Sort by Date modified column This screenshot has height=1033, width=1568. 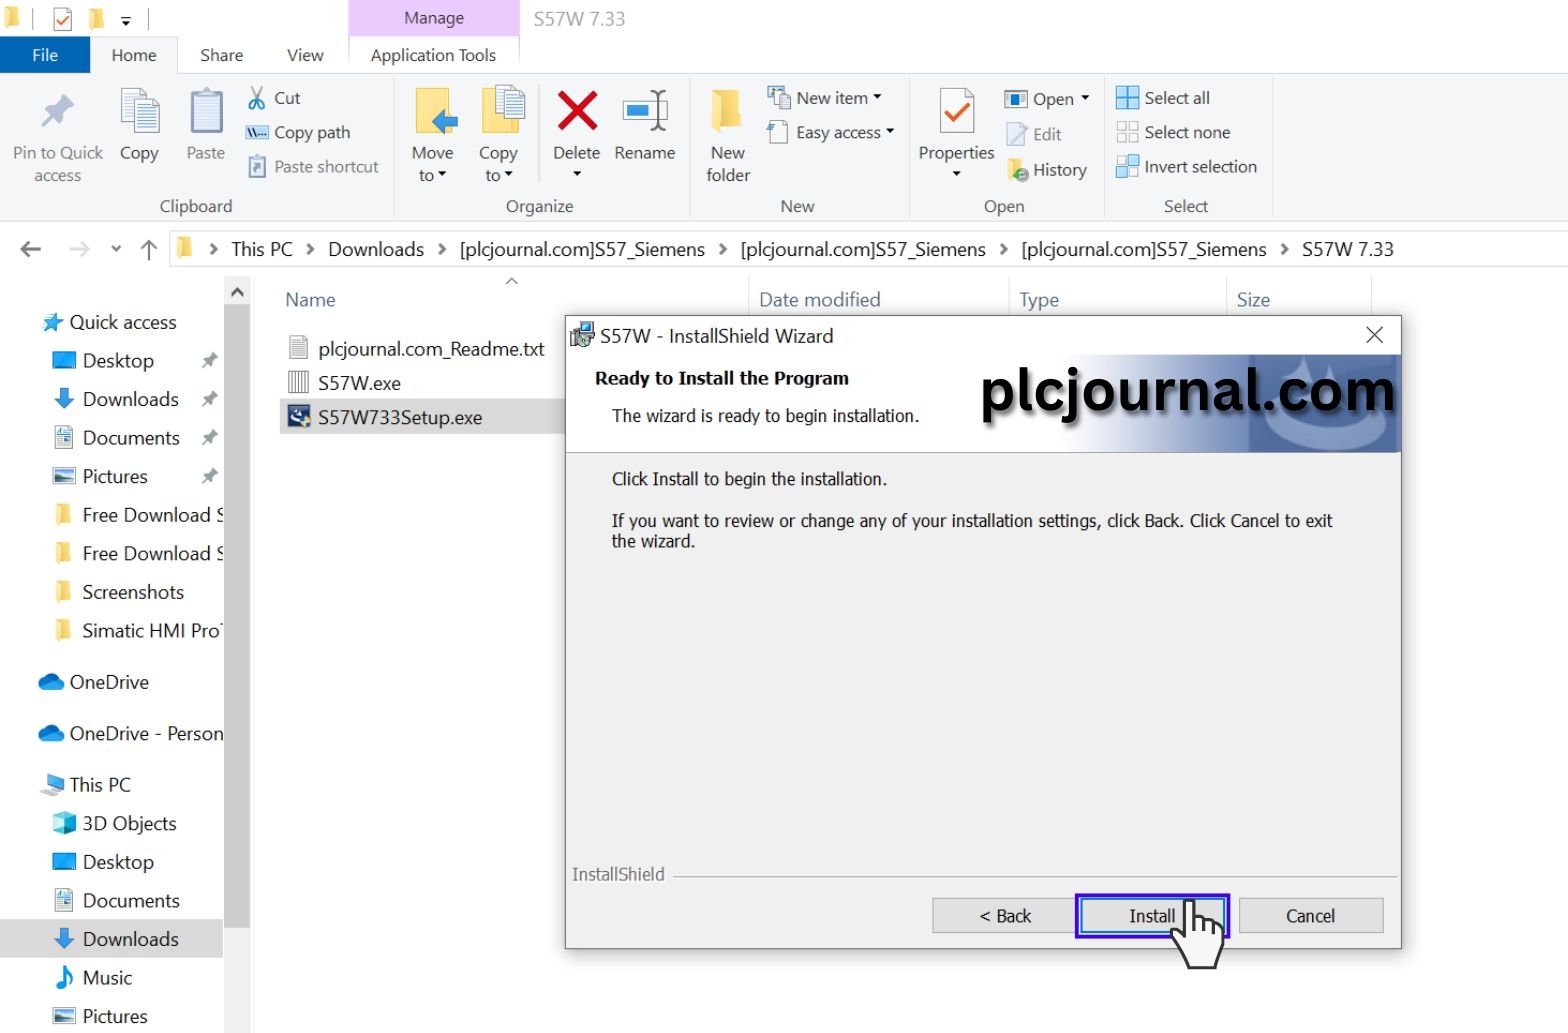point(819,300)
